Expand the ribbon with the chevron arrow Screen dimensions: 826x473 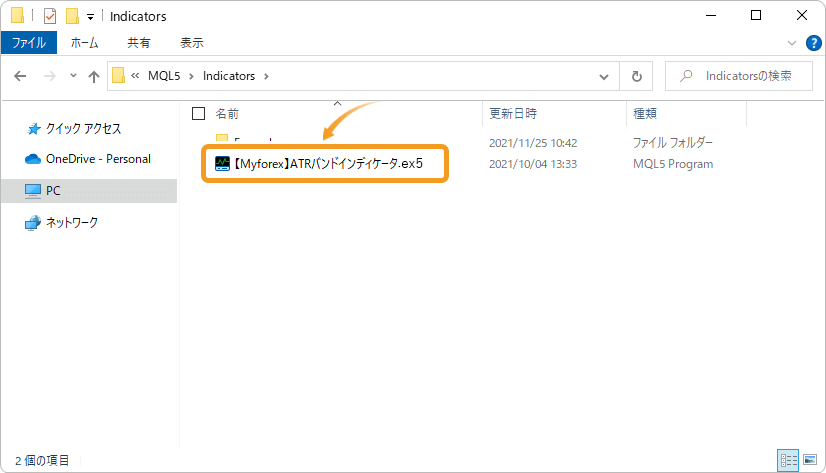[792, 43]
